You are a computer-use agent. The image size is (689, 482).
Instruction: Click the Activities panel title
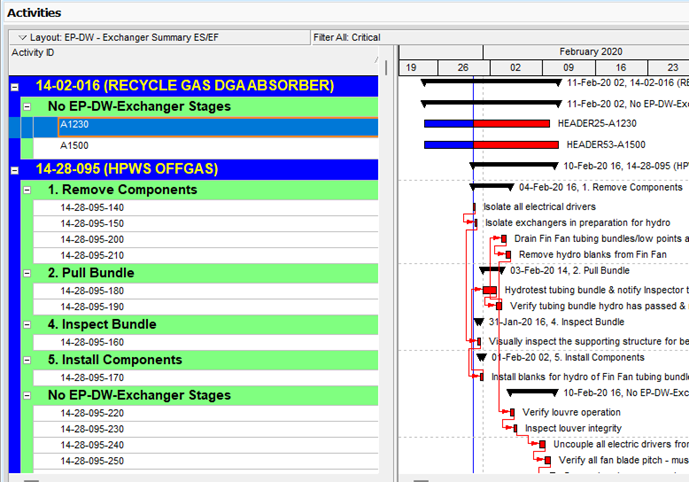point(34,13)
